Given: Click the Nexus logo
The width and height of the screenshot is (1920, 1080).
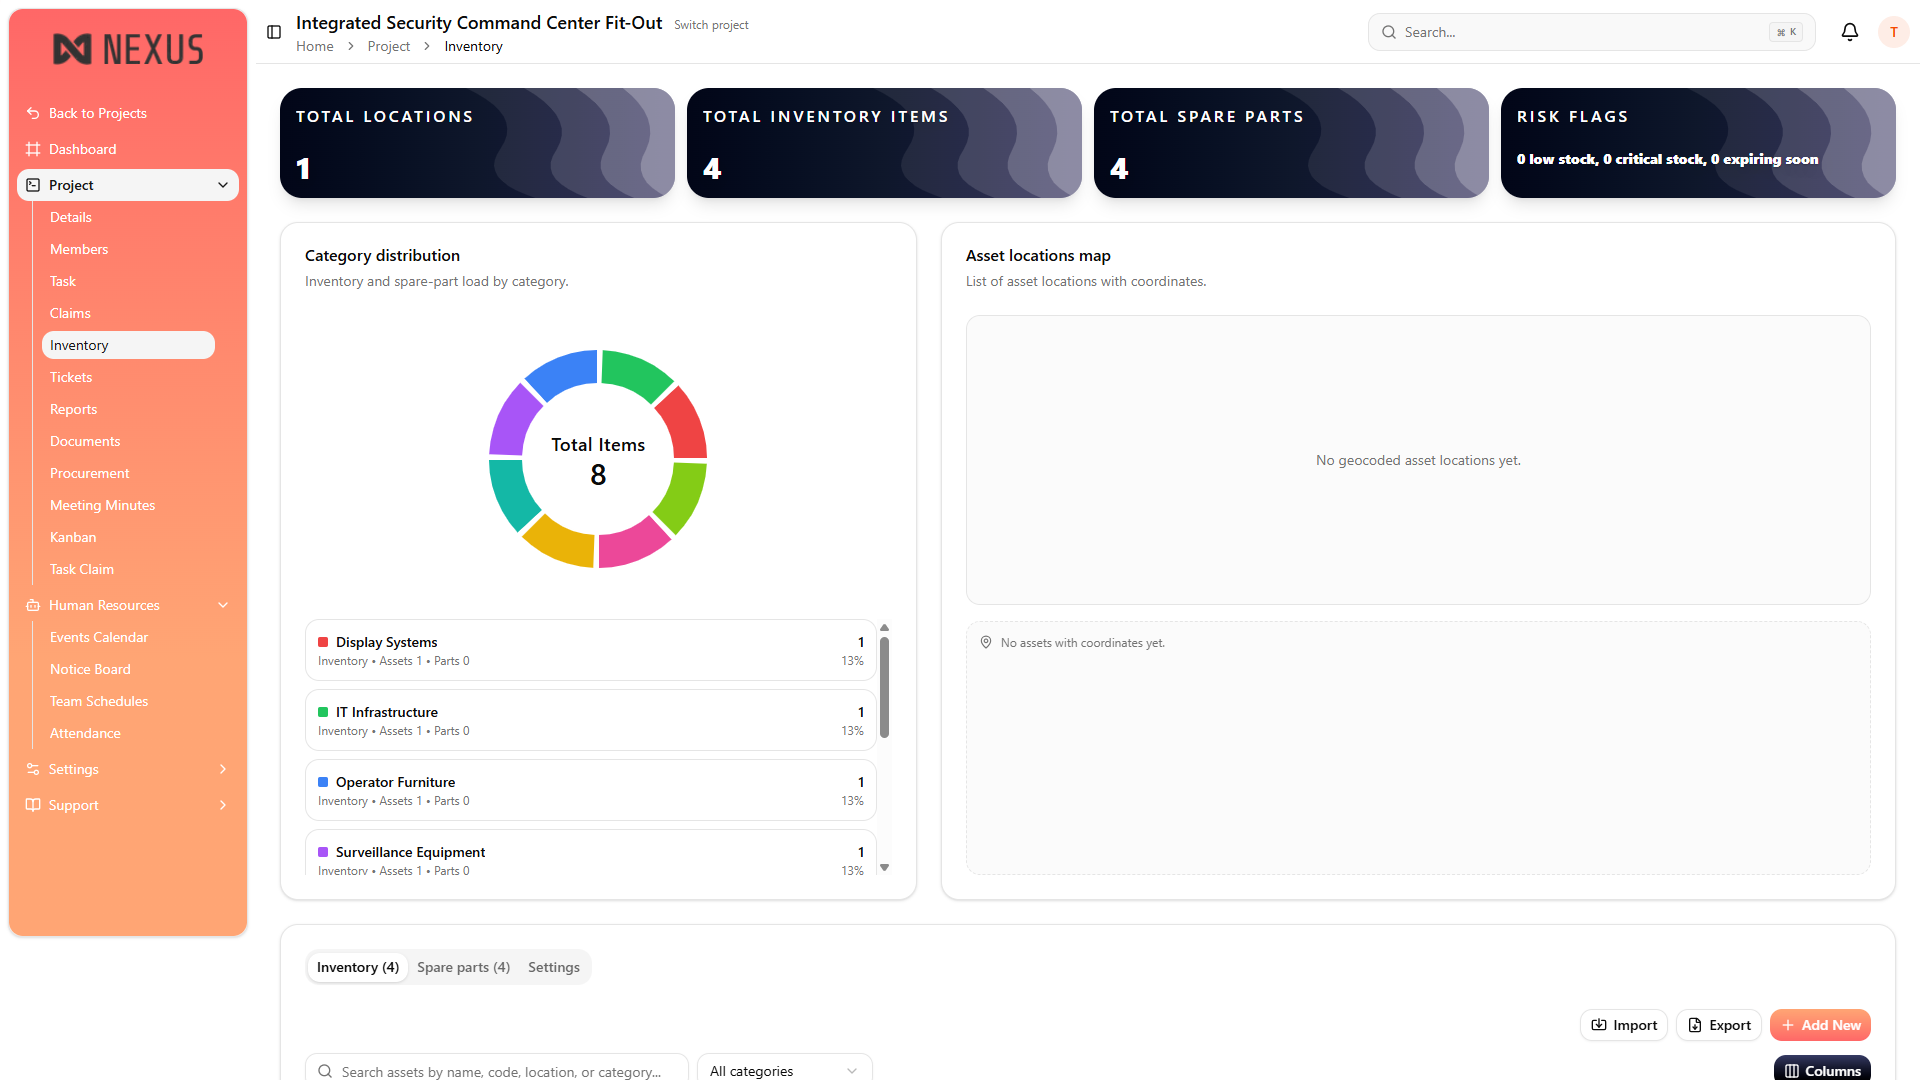Looking at the screenshot, I should click(128, 49).
